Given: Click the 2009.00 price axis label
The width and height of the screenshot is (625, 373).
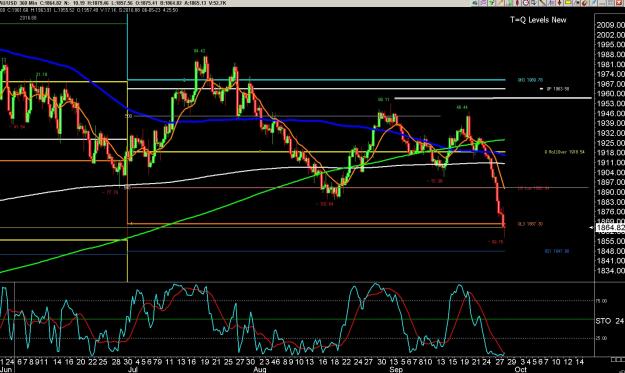Looking at the screenshot, I should click(610, 25).
